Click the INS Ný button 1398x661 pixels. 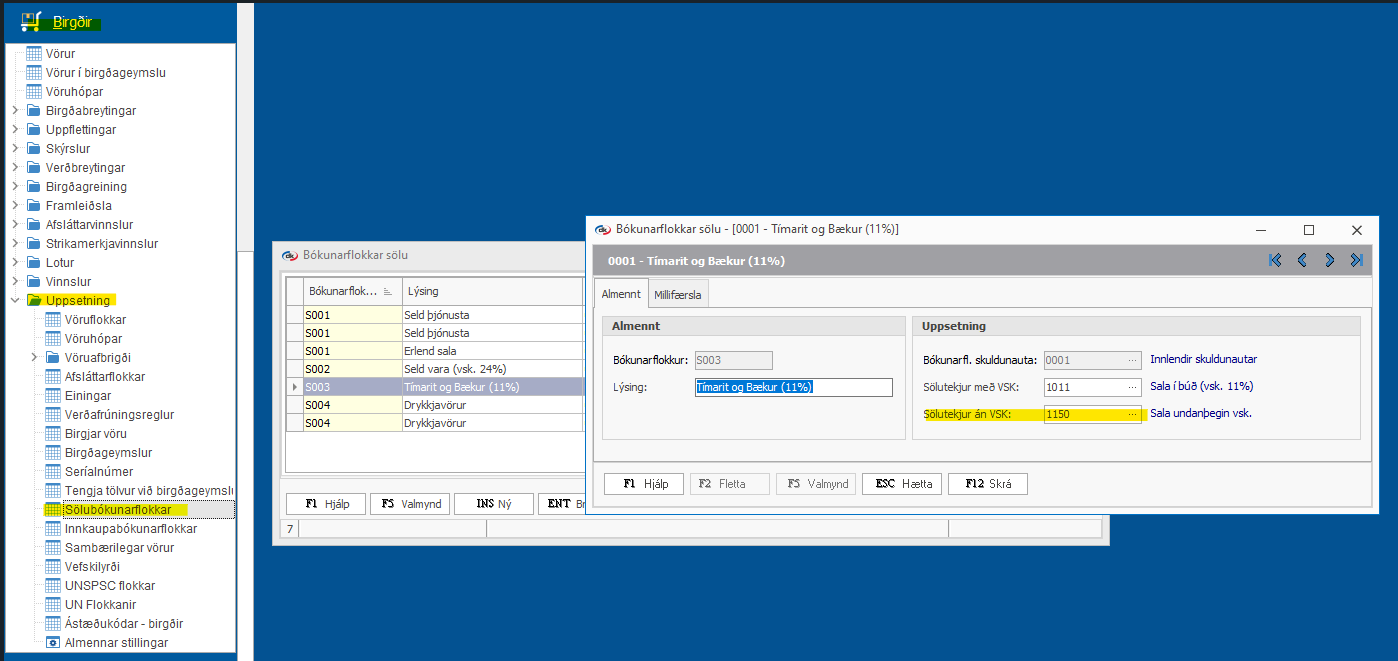[493, 504]
